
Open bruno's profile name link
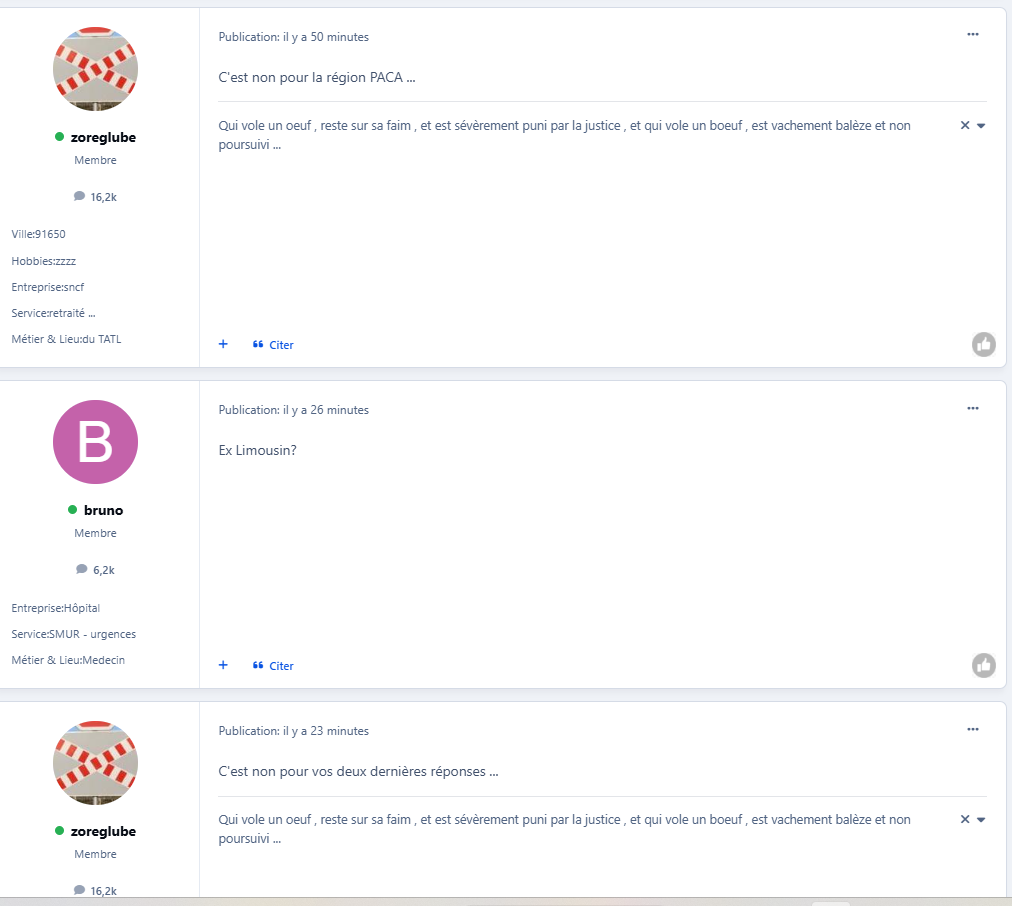(x=103, y=510)
